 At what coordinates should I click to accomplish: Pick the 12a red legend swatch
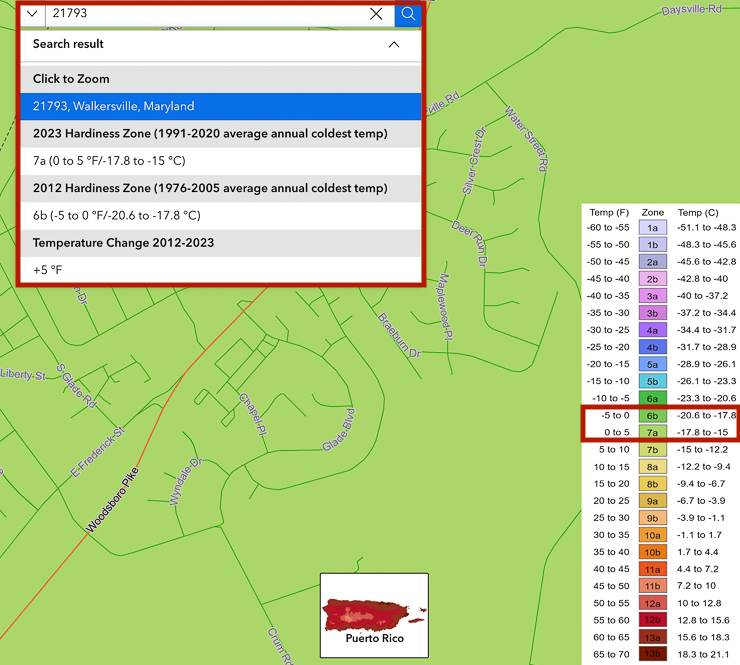tap(652, 603)
